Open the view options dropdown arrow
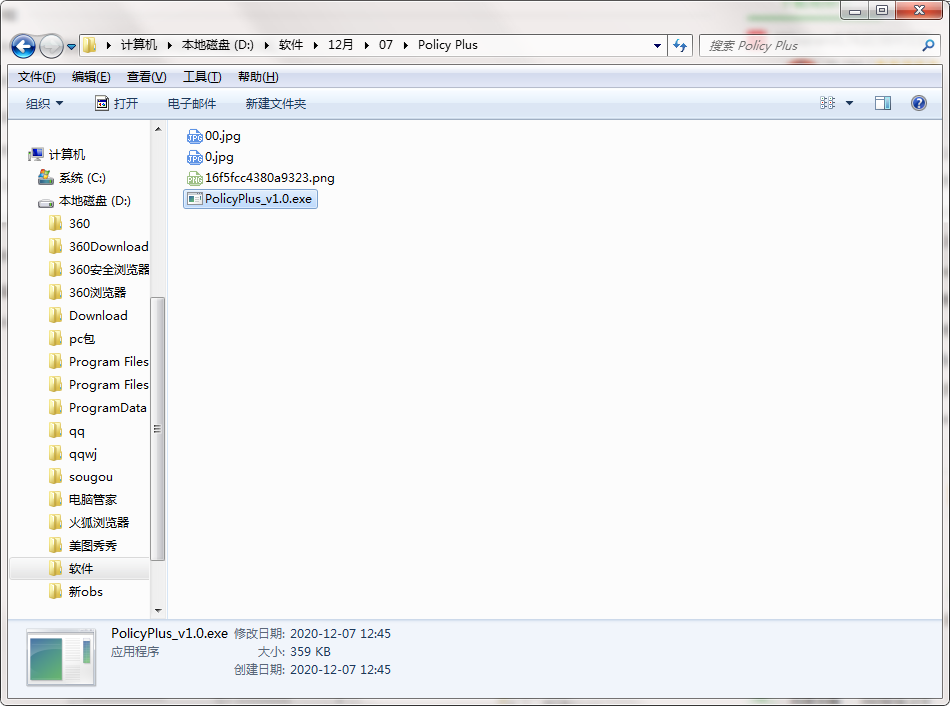950x706 pixels. click(x=849, y=103)
